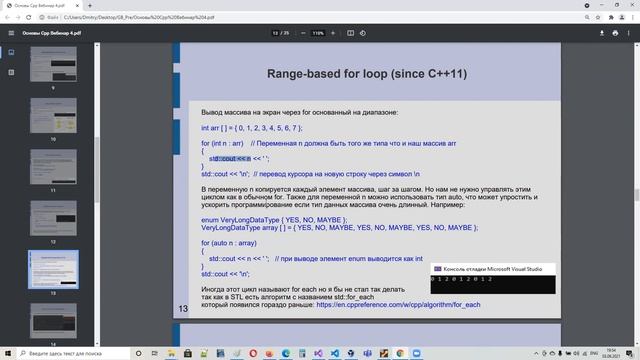The width and height of the screenshot is (640, 360).
Task: Open Visual Studio purple icon on the taskbar
Action: (318, 353)
